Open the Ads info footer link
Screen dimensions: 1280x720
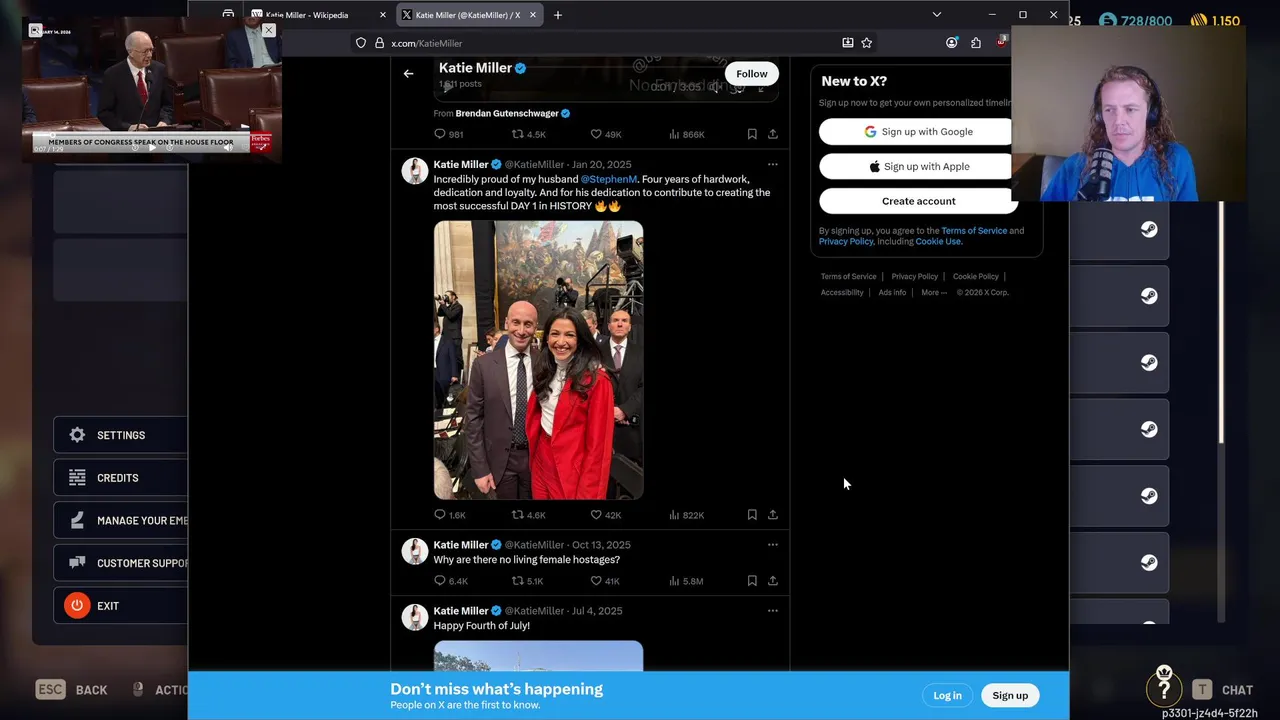click(892, 293)
